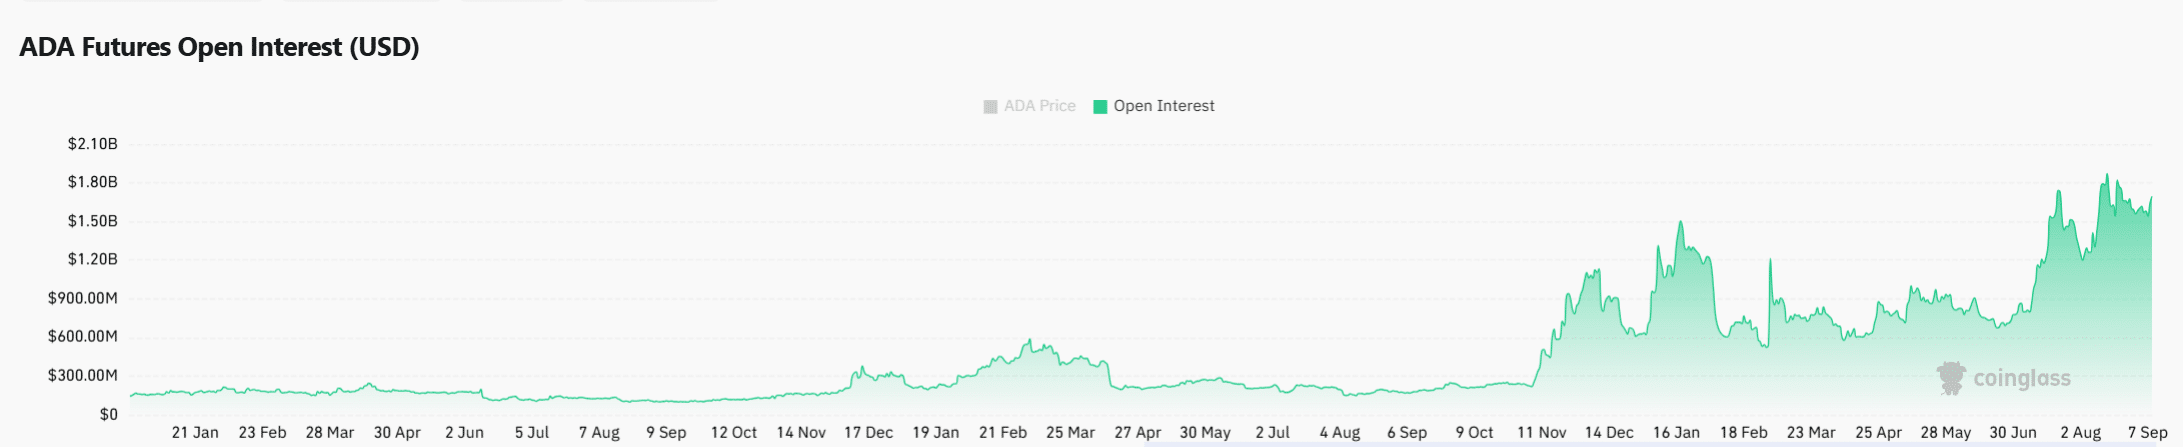Click the 30 May date label
This screenshot has height=447, width=2183.
coord(1205,432)
